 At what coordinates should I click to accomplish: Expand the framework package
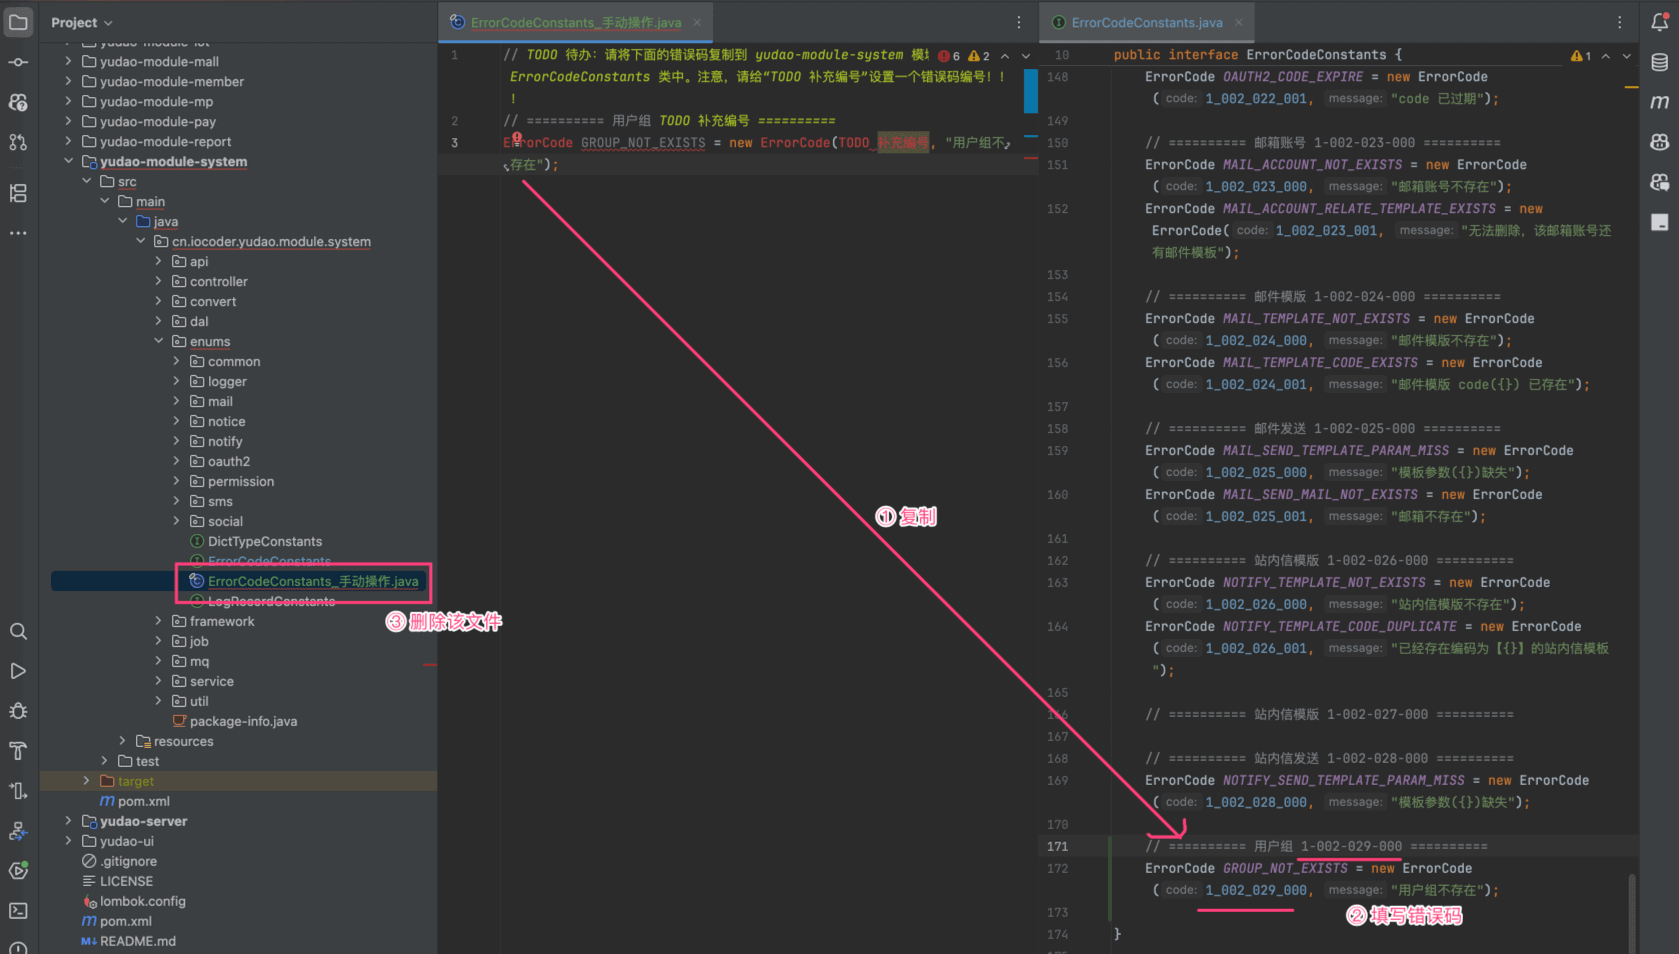158,621
